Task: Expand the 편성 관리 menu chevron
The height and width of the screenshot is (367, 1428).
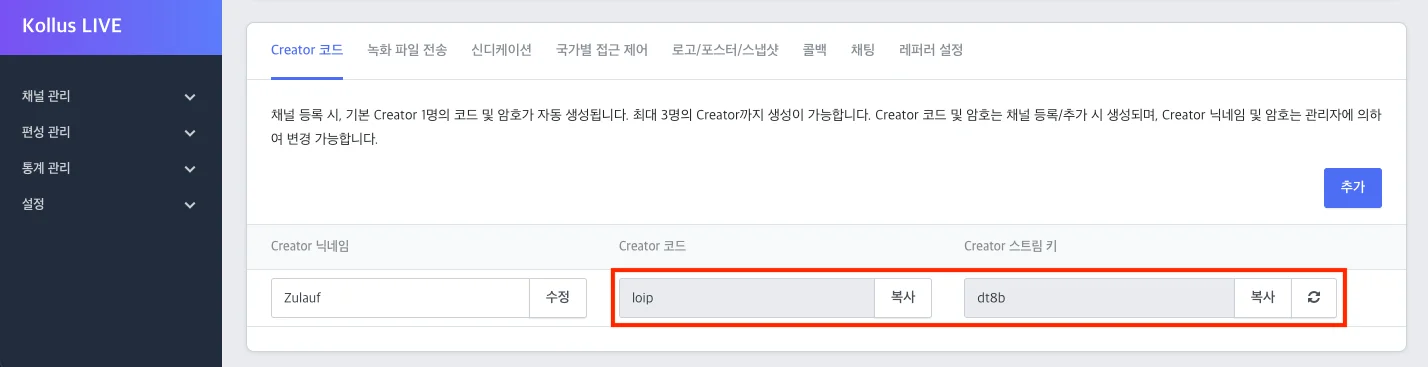Action: point(190,133)
